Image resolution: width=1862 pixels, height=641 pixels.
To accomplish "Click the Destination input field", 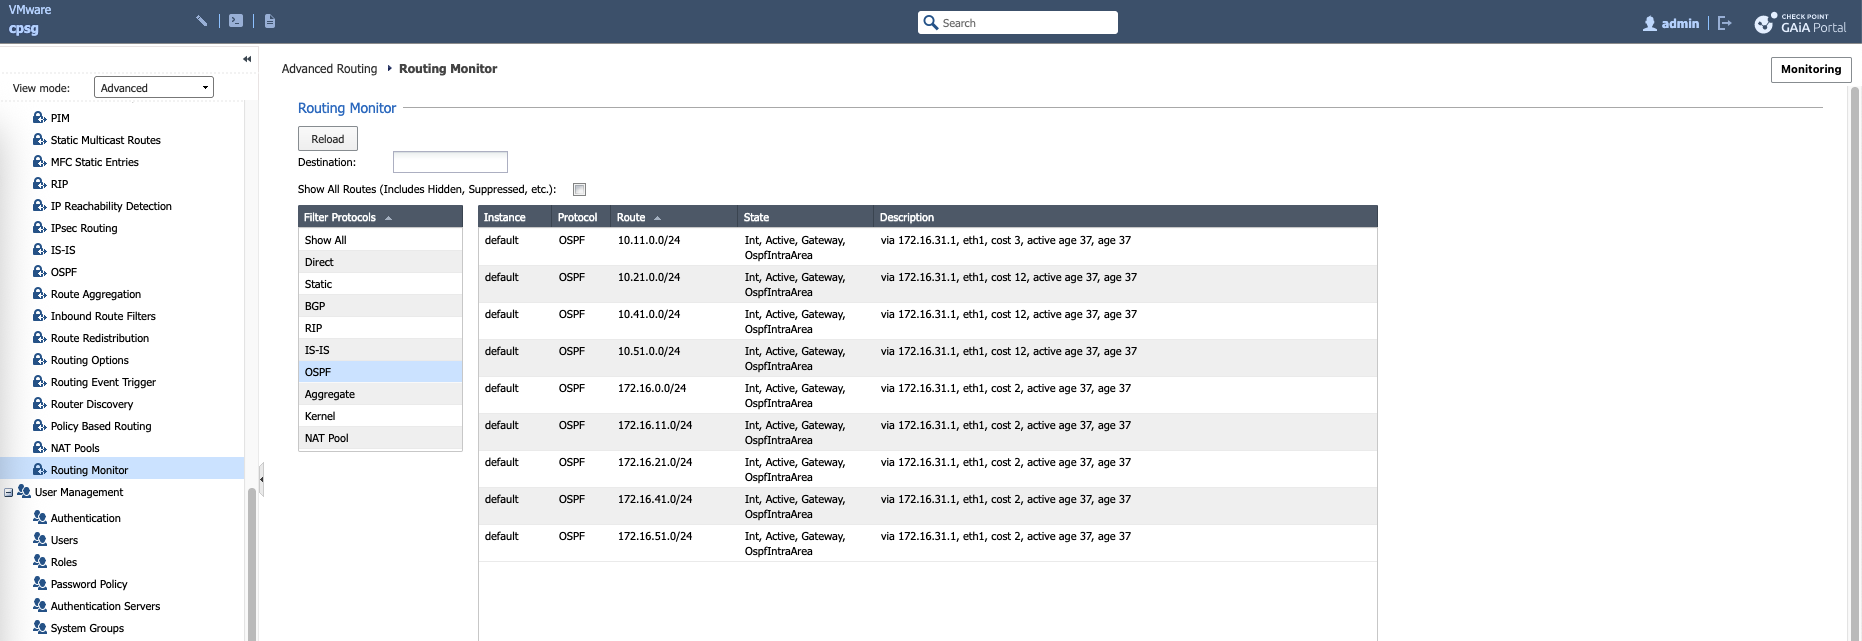I will pos(450,162).
